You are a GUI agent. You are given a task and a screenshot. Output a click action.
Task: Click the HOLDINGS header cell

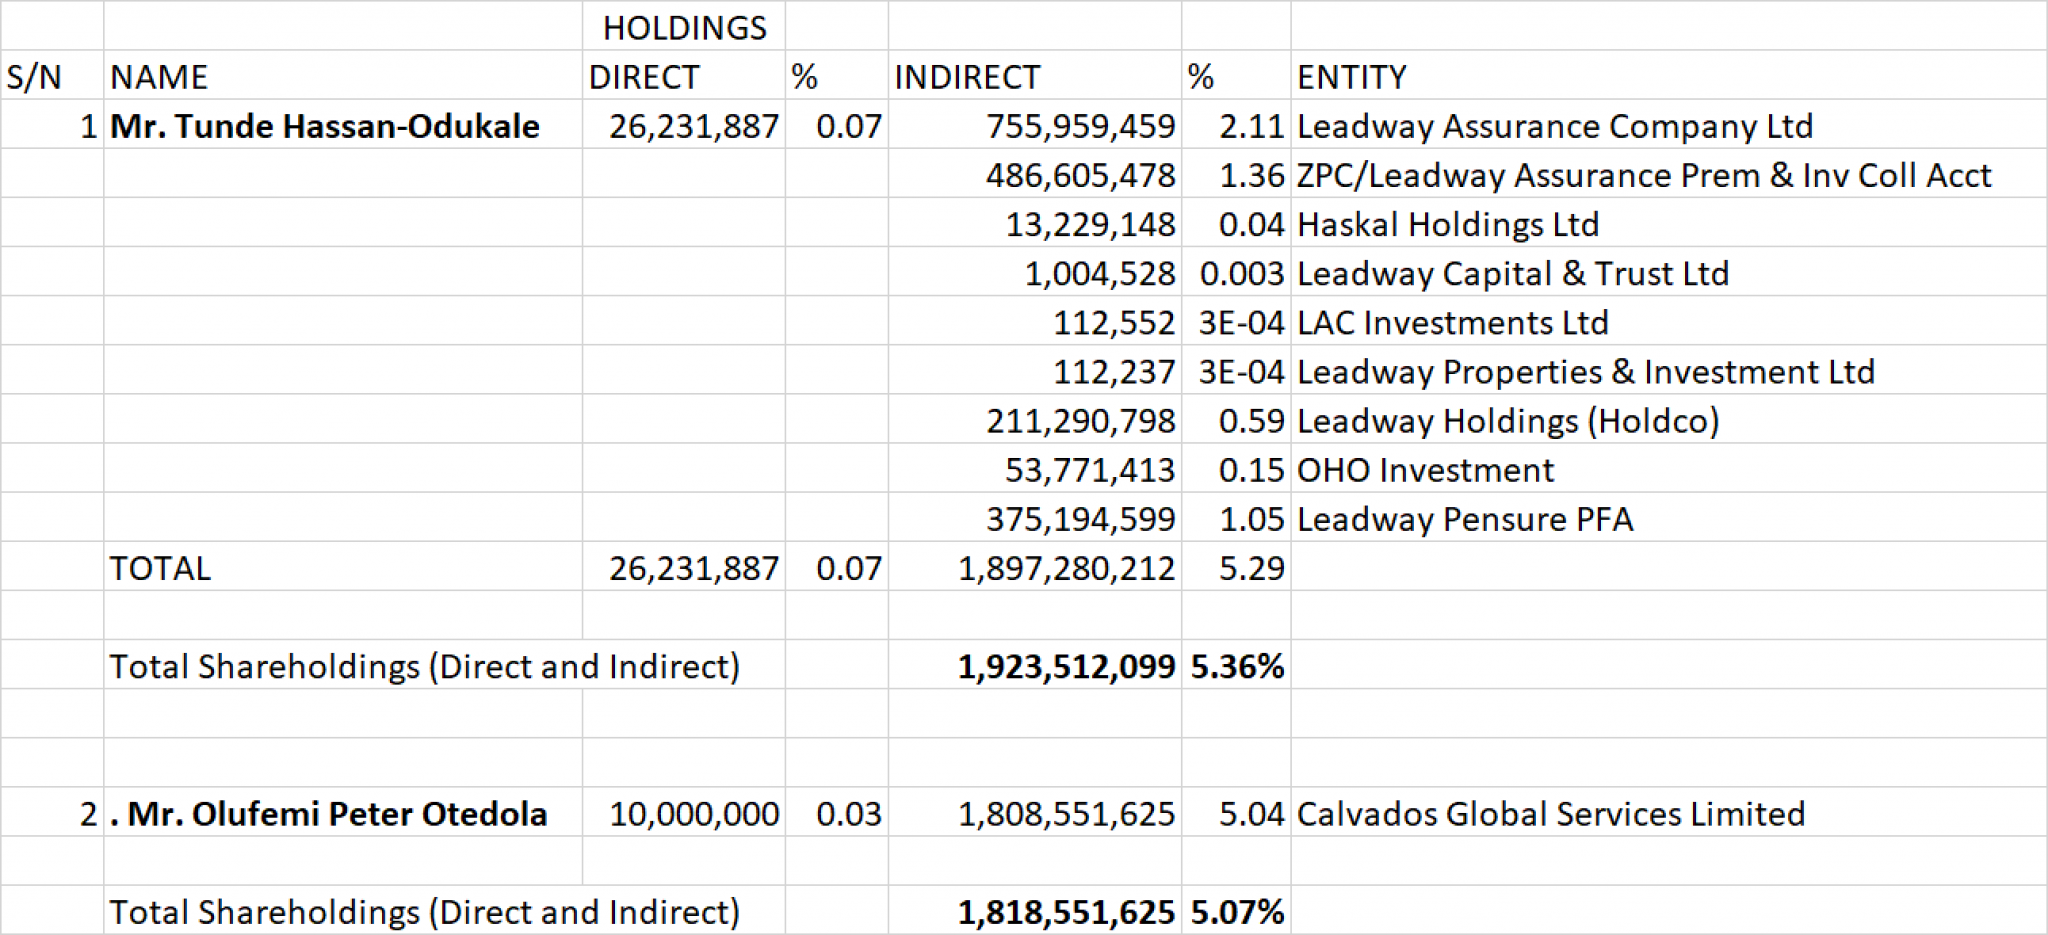(x=684, y=28)
